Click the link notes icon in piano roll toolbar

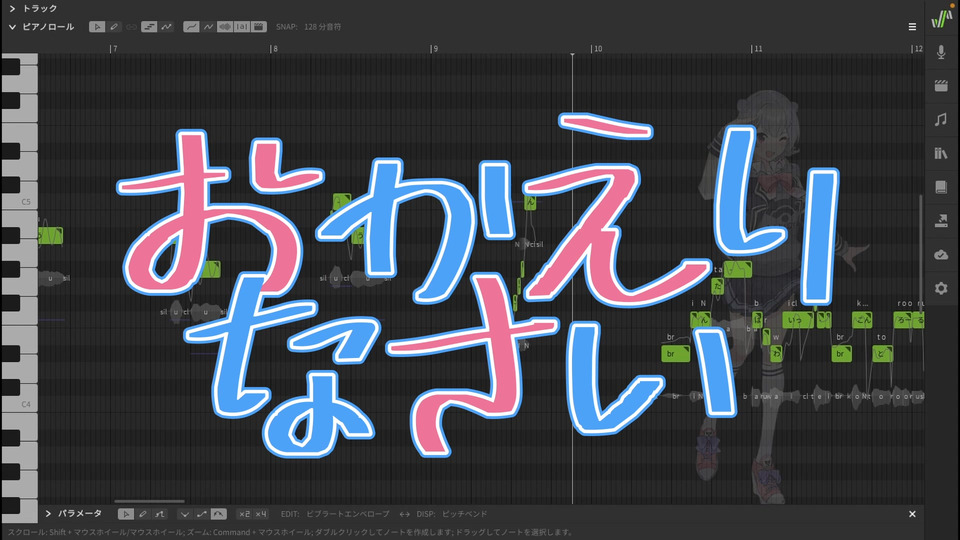(131, 27)
